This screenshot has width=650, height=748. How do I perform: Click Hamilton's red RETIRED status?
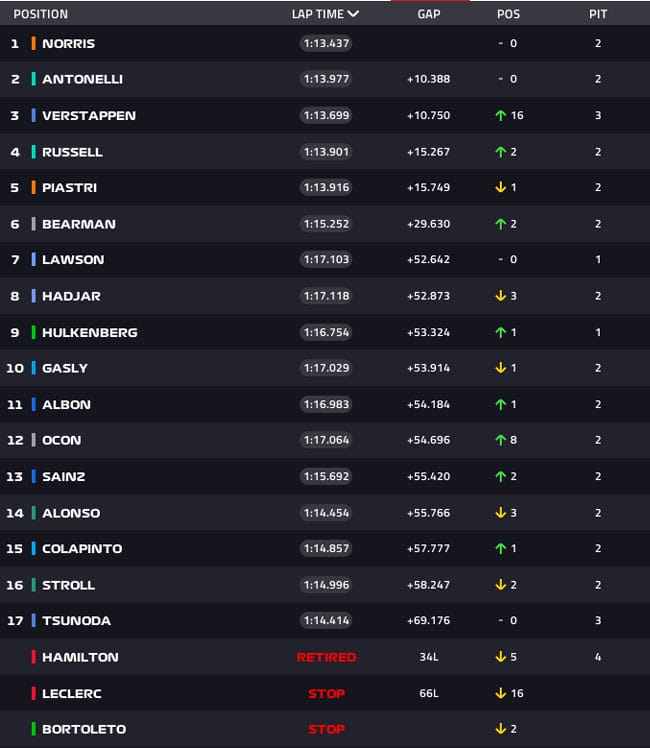click(x=326, y=657)
